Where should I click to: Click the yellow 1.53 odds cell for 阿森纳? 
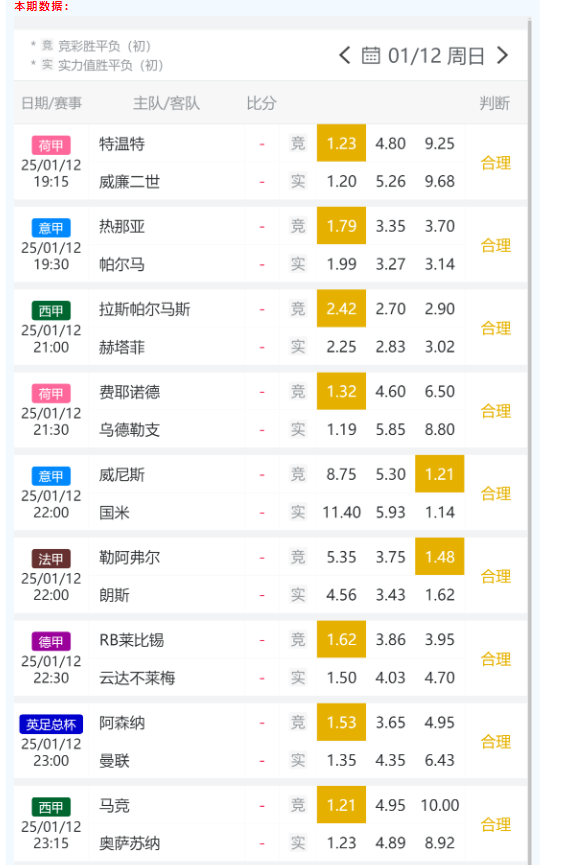point(341,722)
